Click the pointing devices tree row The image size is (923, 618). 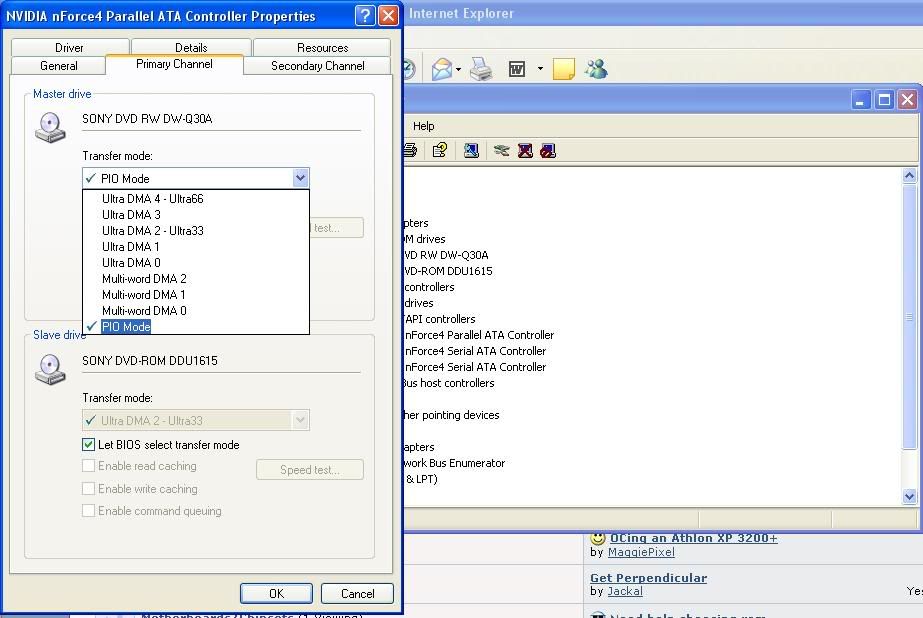[x=451, y=415]
